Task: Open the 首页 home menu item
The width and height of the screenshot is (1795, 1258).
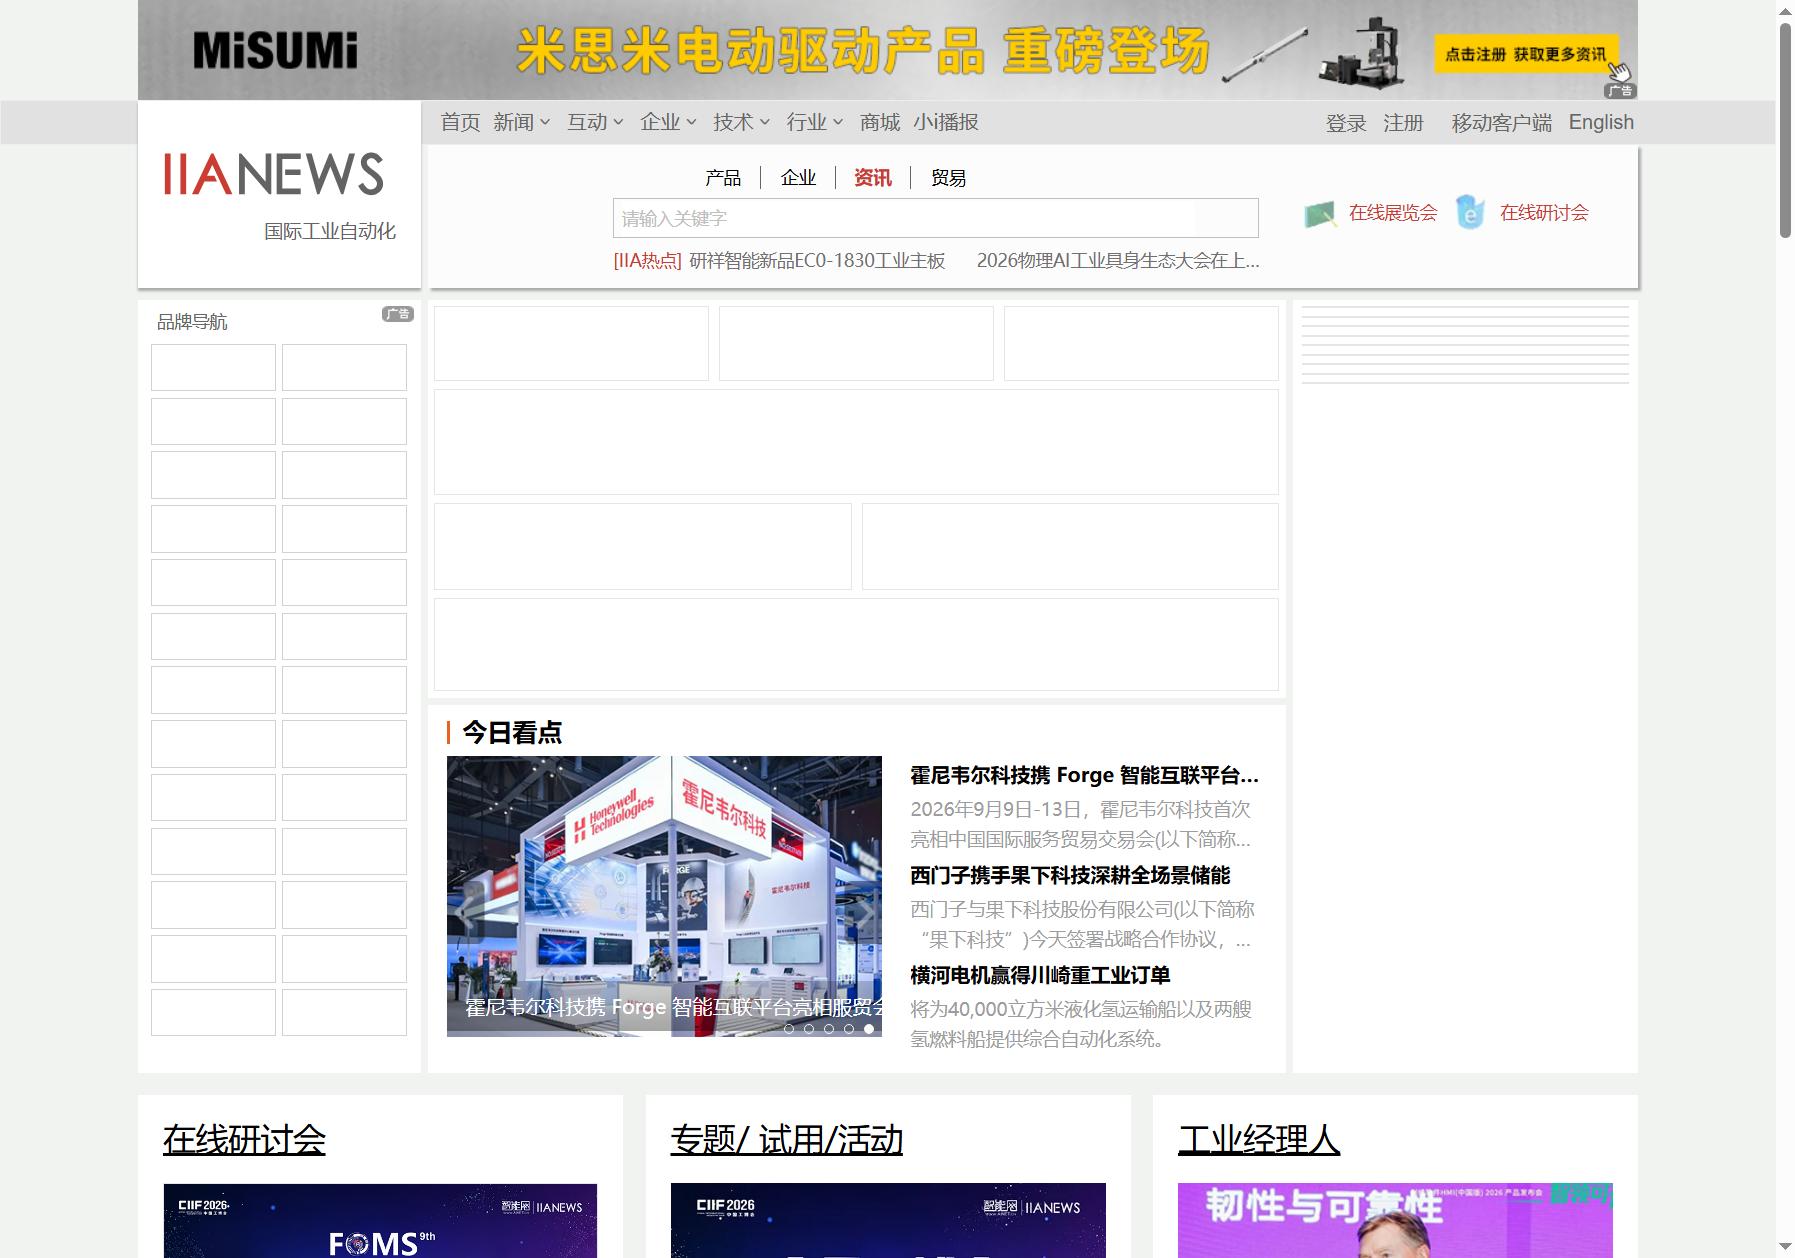Action: (460, 122)
